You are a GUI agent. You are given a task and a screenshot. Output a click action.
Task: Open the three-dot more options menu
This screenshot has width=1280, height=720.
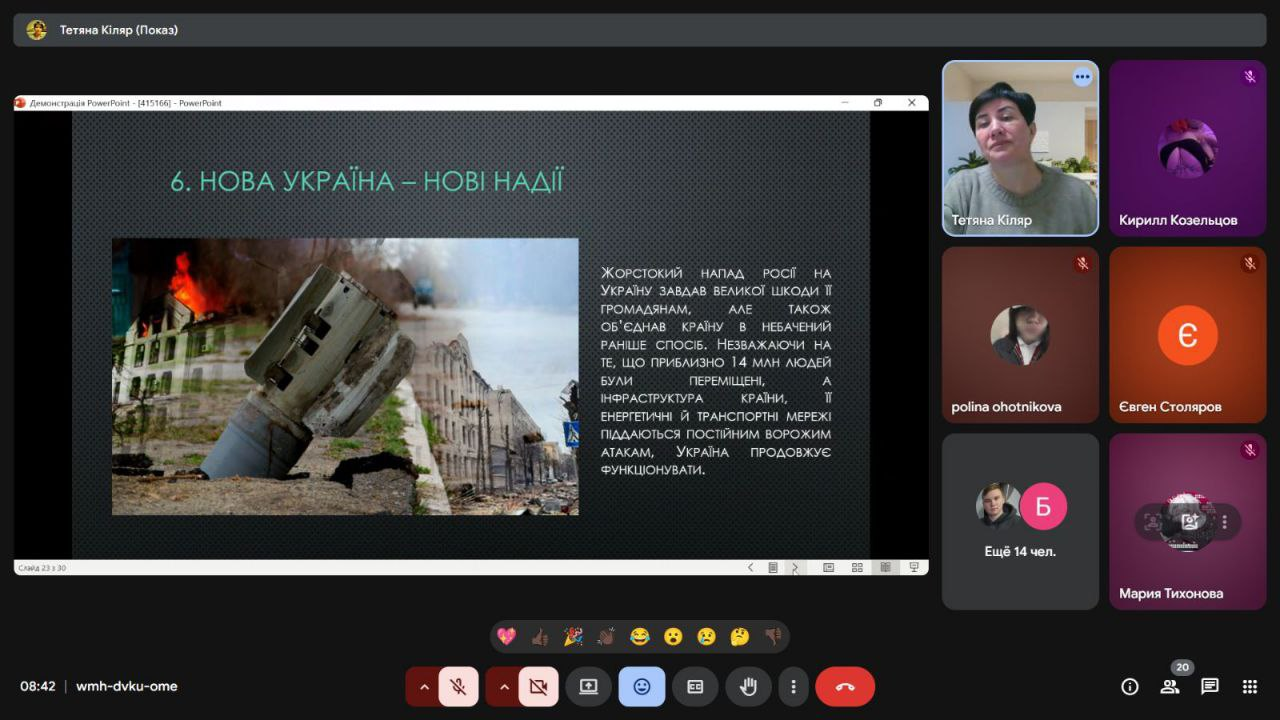click(x=793, y=687)
